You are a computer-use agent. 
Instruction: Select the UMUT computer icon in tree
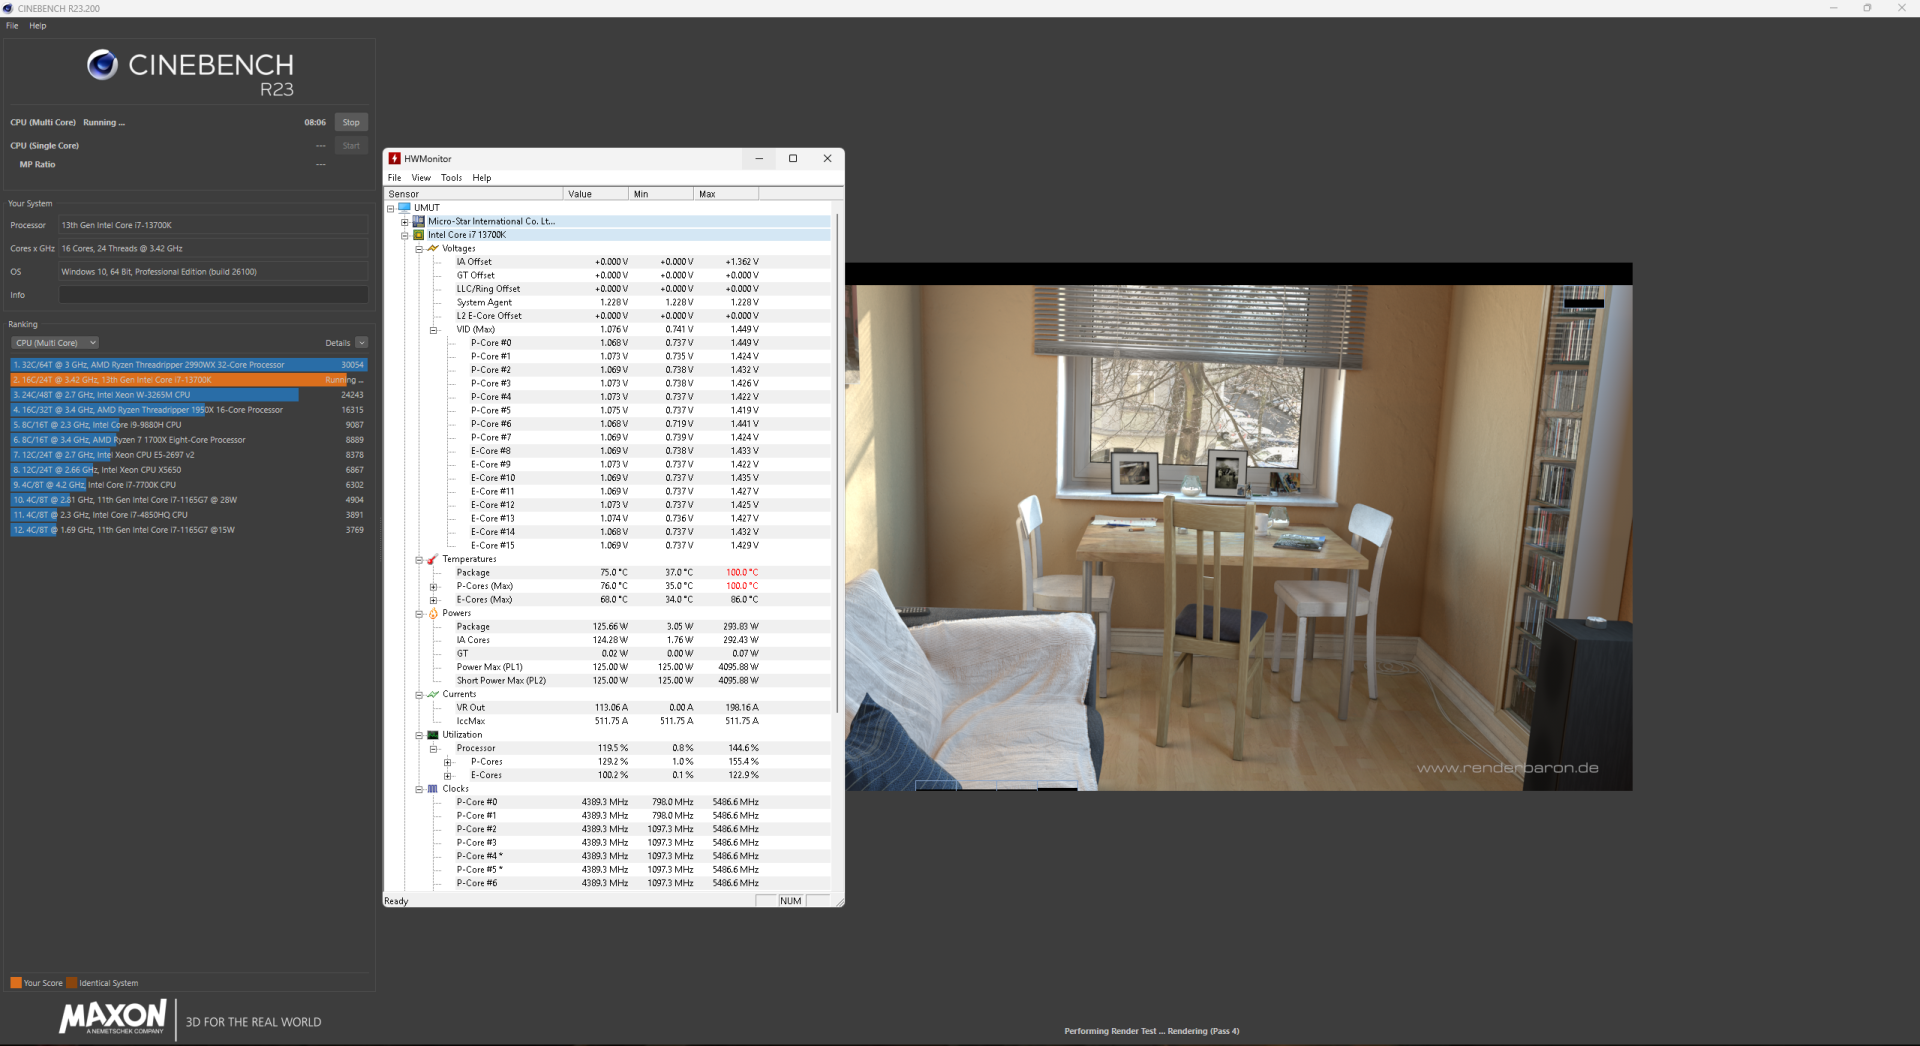pyautogui.click(x=405, y=208)
